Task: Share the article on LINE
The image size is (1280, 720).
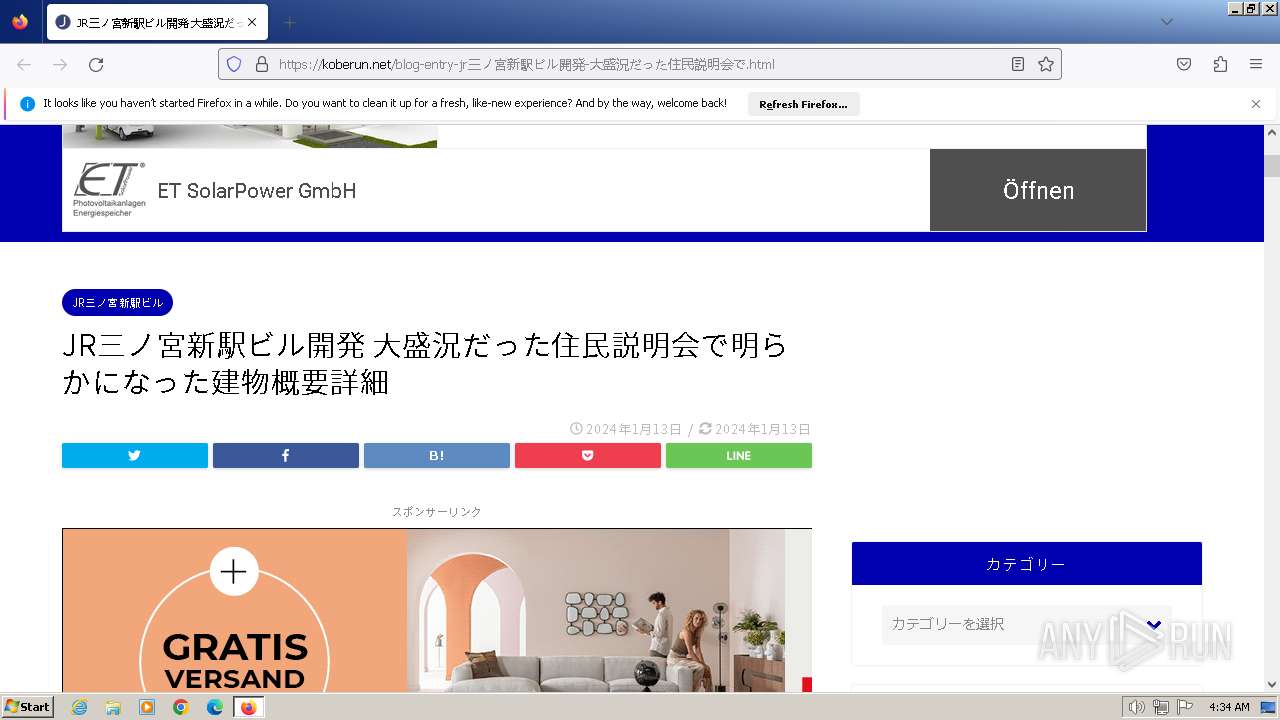Action: tap(739, 455)
